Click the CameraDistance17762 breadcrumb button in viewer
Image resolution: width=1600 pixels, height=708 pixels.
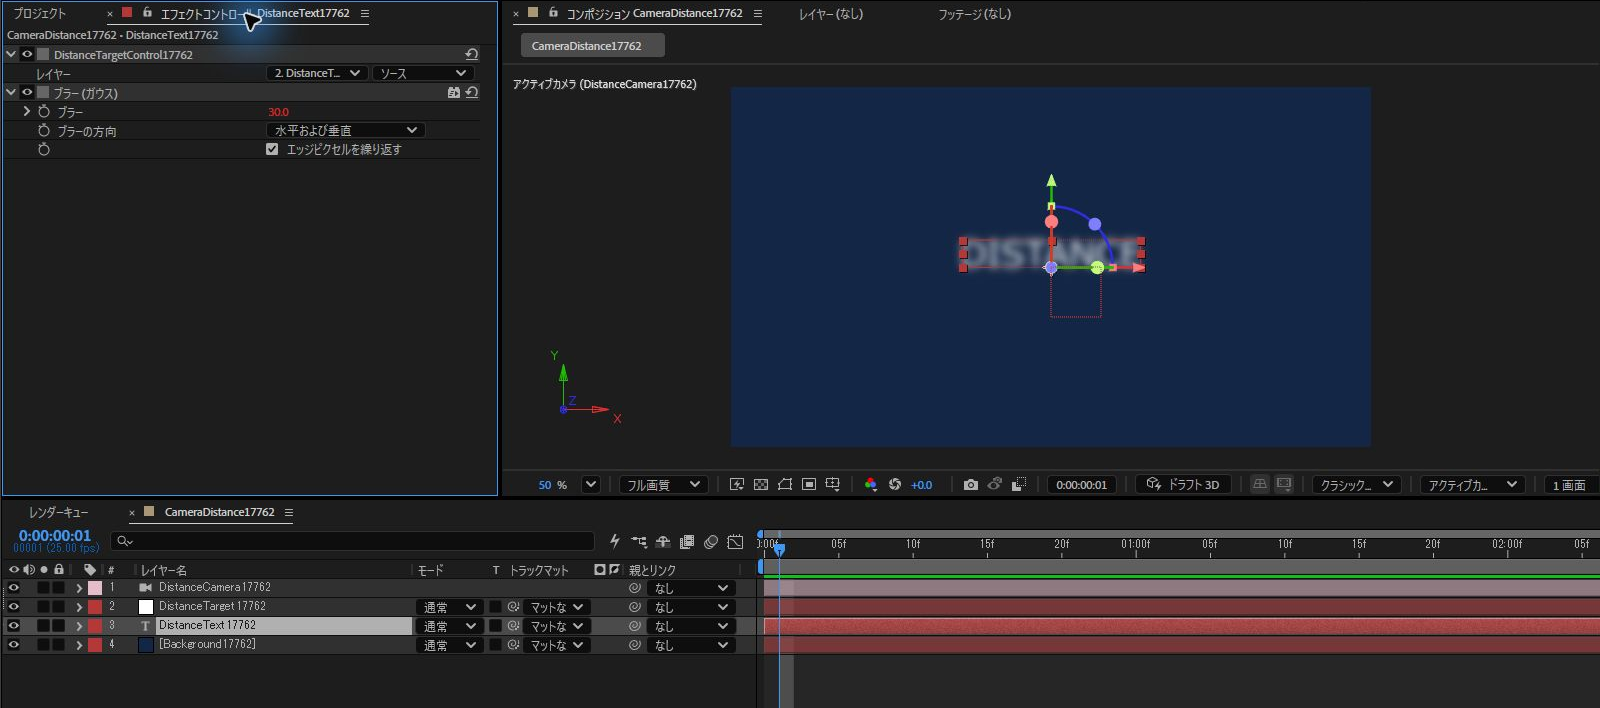coord(592,46)
